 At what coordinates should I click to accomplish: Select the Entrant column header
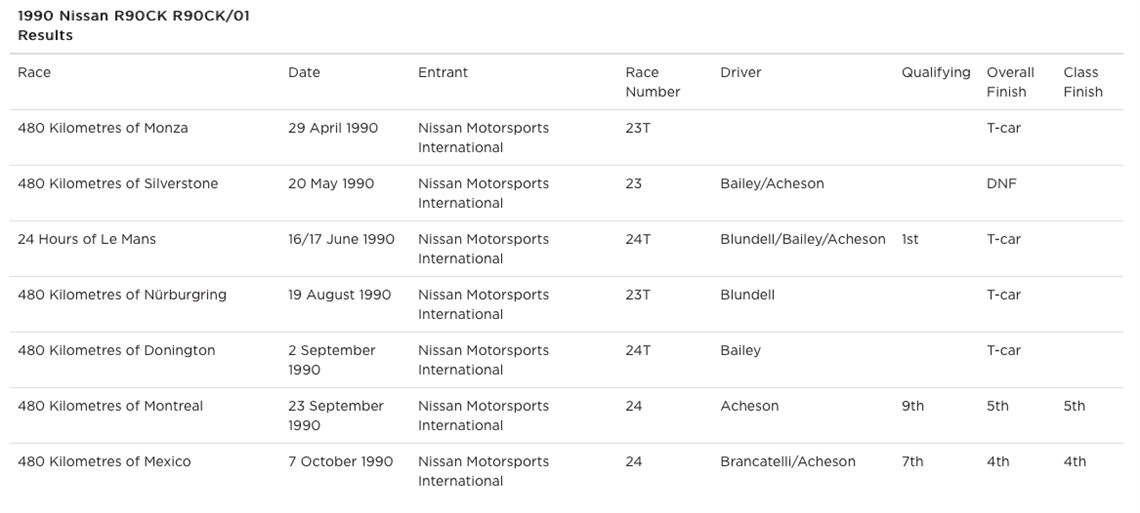coord(443,72)
